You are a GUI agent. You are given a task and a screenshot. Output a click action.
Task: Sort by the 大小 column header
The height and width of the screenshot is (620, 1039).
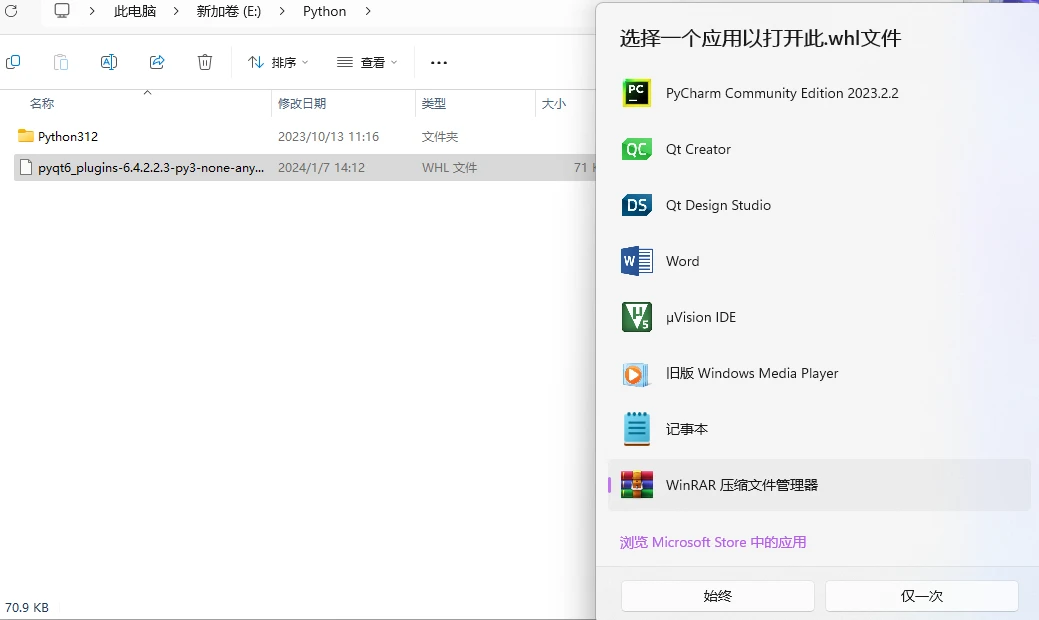coord(554,103)
